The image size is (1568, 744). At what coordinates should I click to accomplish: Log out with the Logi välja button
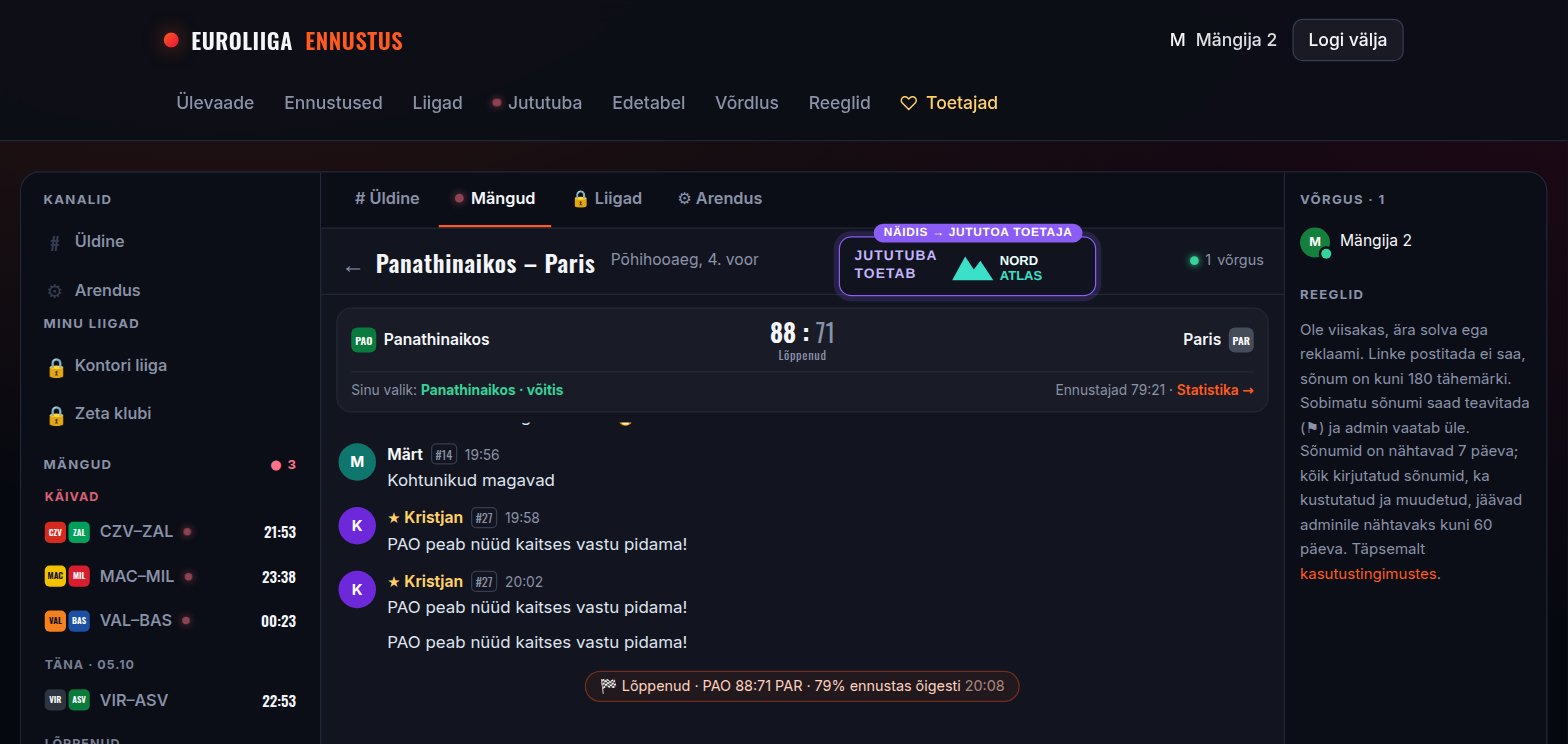1348,40
